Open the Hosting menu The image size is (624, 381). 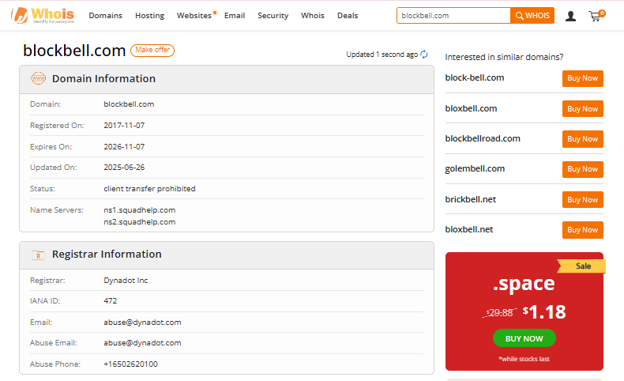(150, 16)
